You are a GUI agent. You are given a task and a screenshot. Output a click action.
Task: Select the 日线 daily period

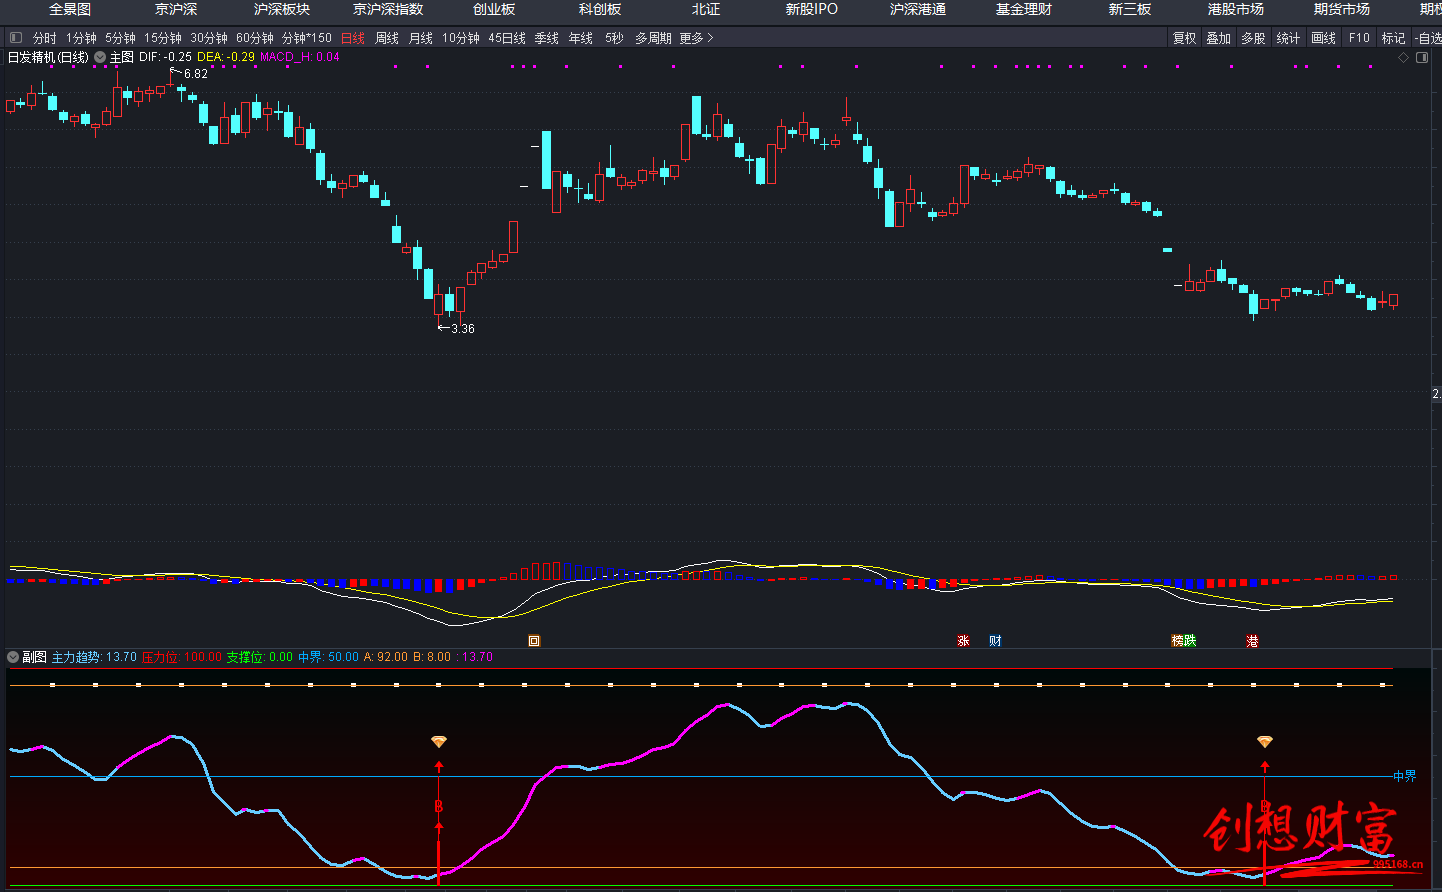(x=353, y=38)
